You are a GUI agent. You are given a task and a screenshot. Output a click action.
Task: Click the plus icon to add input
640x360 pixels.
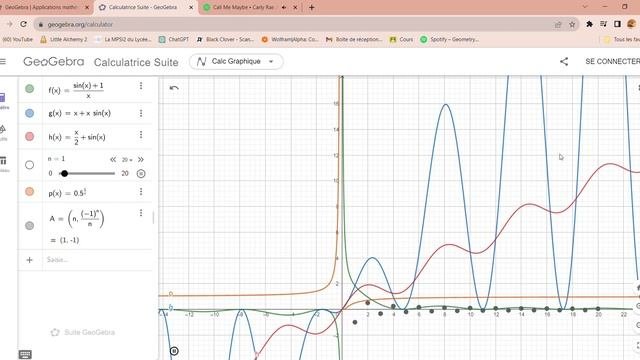click(29, 260)
